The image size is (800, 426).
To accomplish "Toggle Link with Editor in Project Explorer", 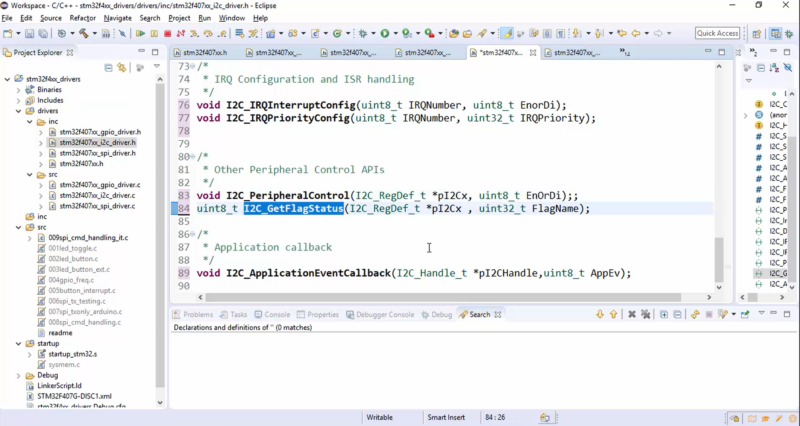I will [x=121, y=67].
